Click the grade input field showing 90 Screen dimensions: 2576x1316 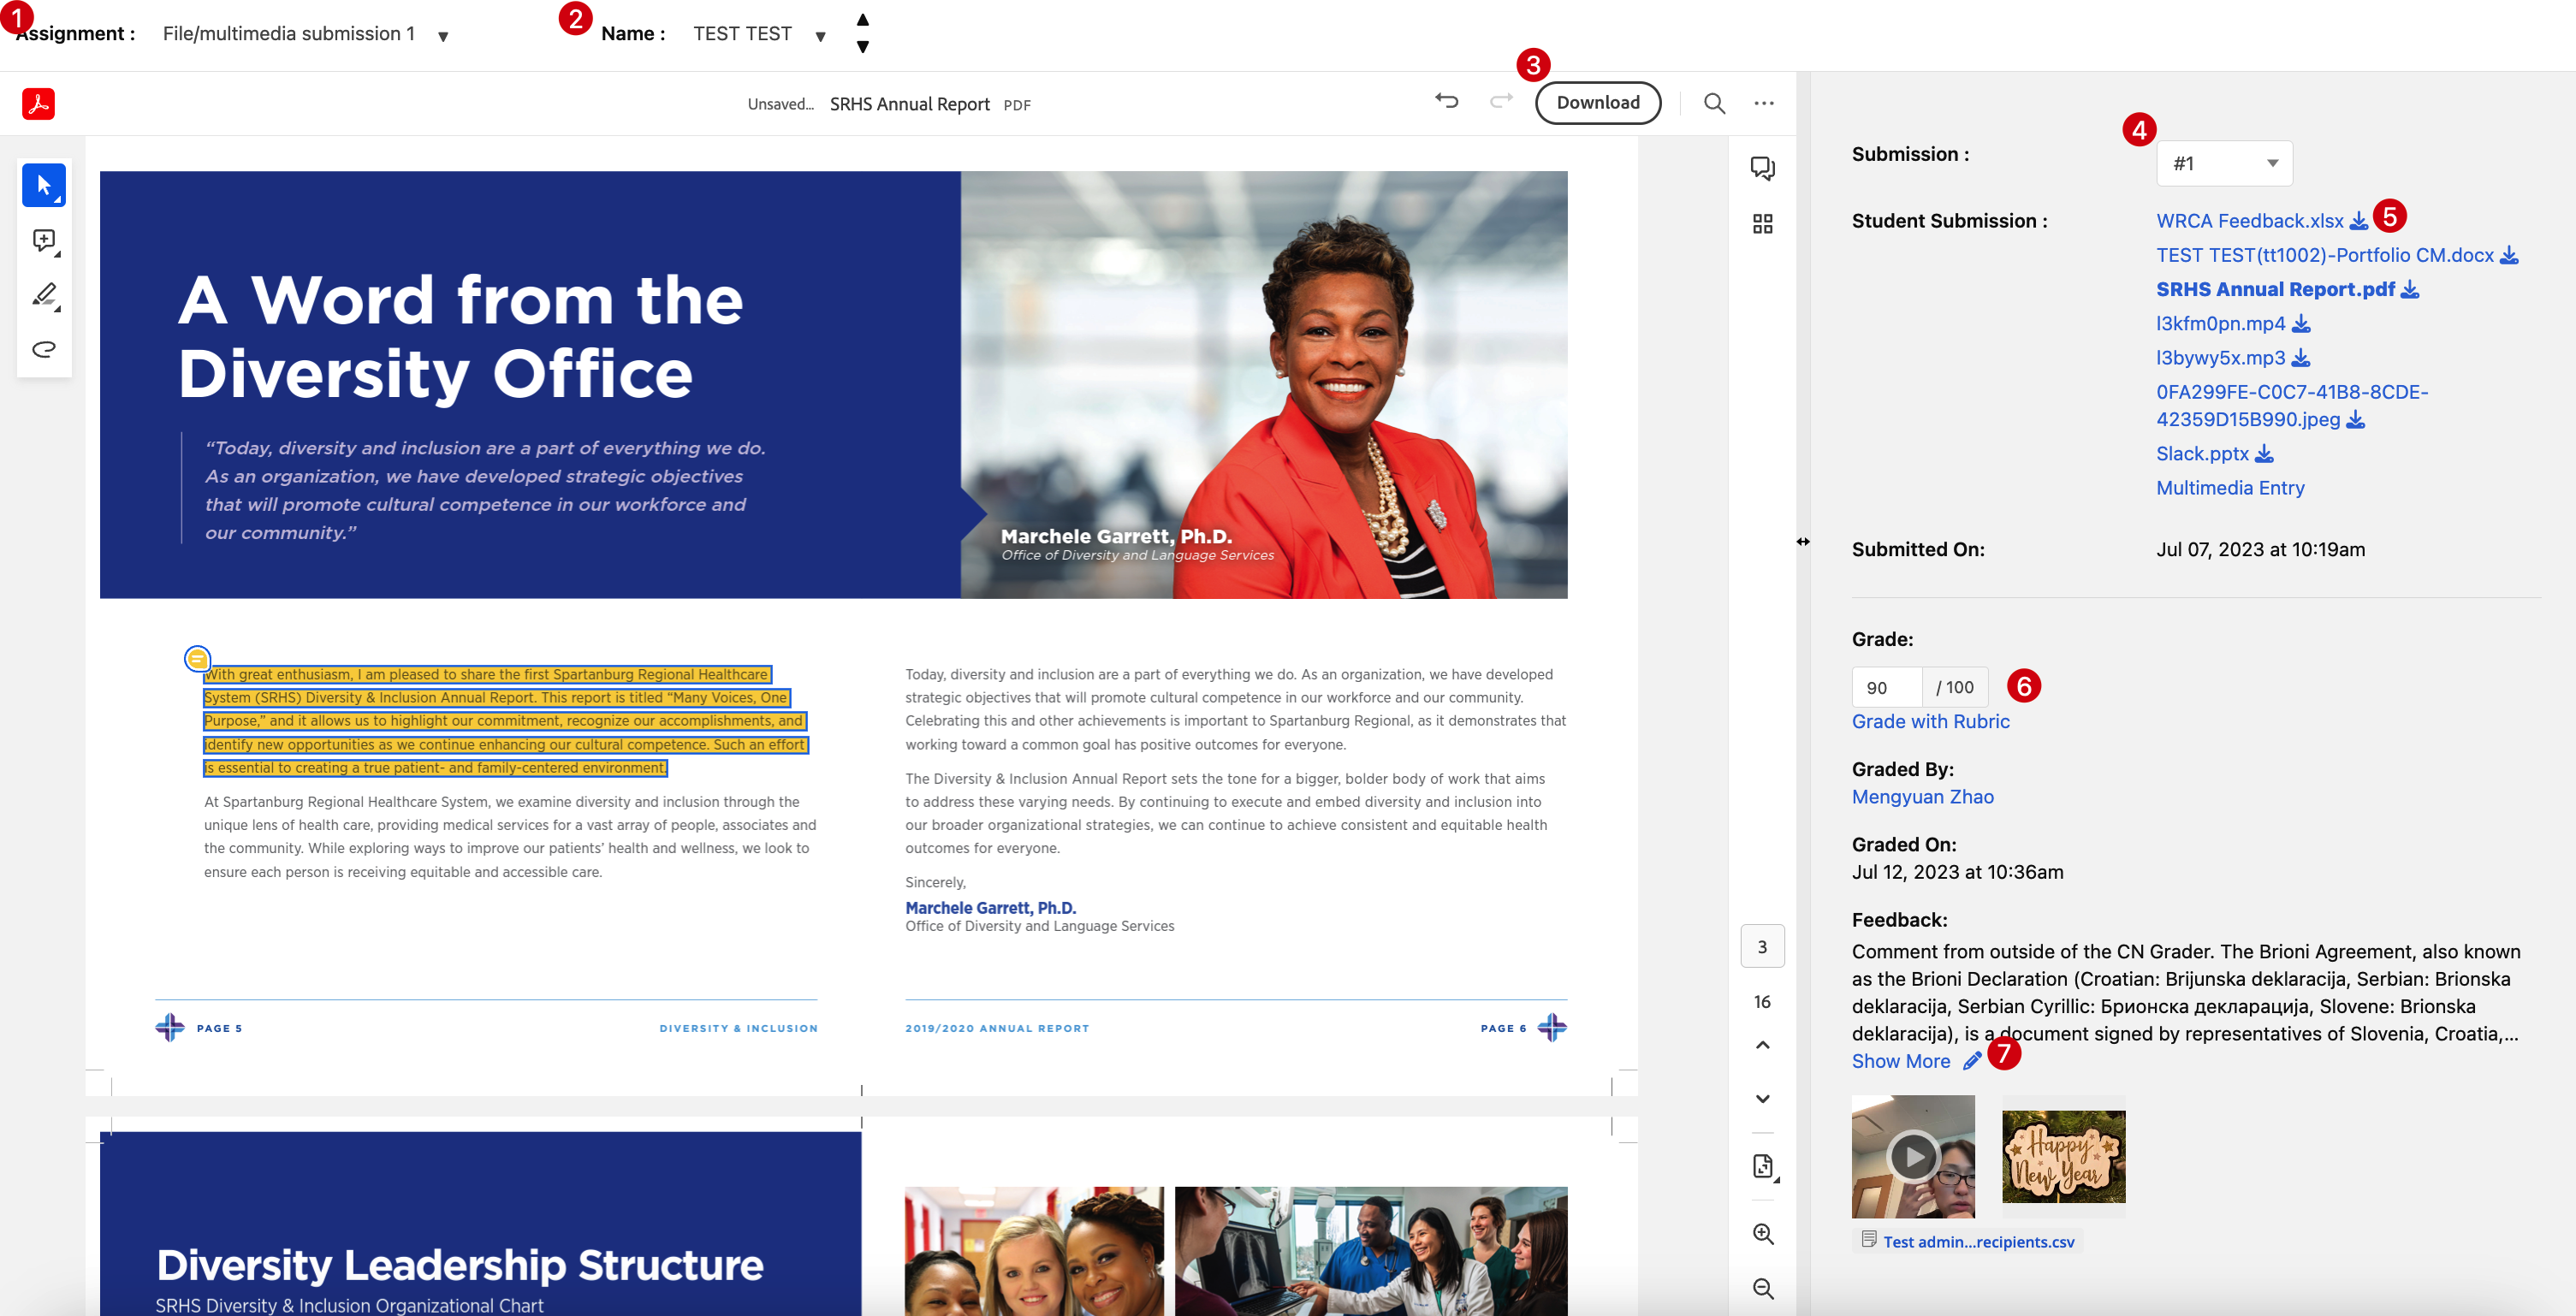1886,687
